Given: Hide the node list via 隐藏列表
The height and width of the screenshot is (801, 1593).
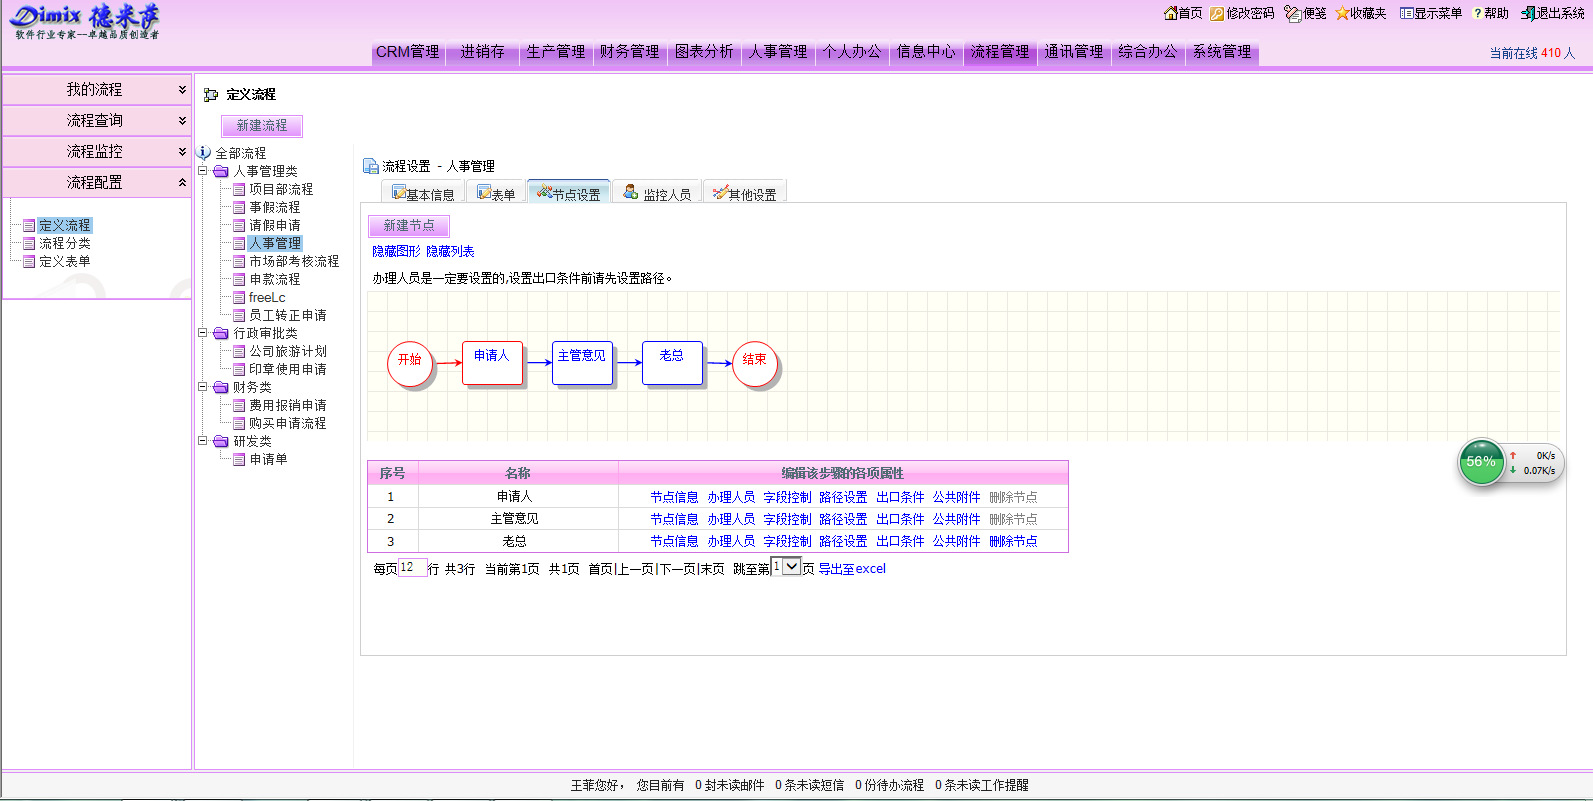Looking at the screenshot, I should [450, 251].
